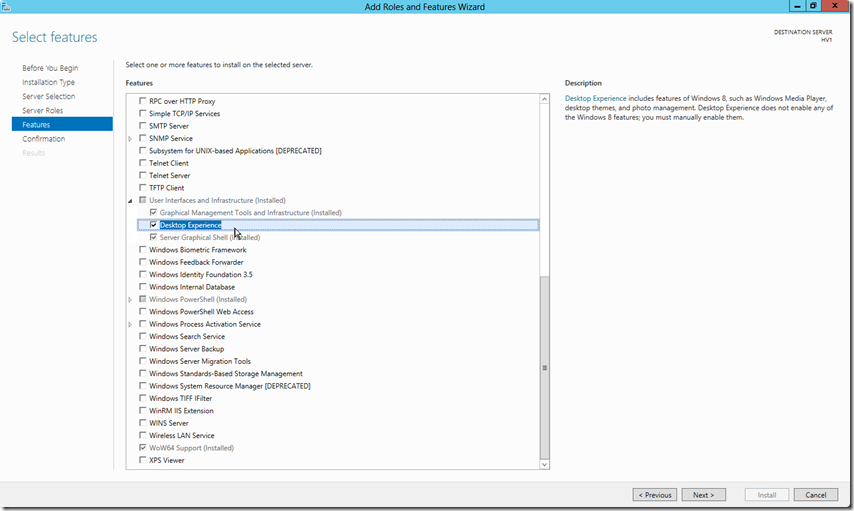Select the SNMP Service row text
This screenshot has width=854, height=511.
click(171, 138)
